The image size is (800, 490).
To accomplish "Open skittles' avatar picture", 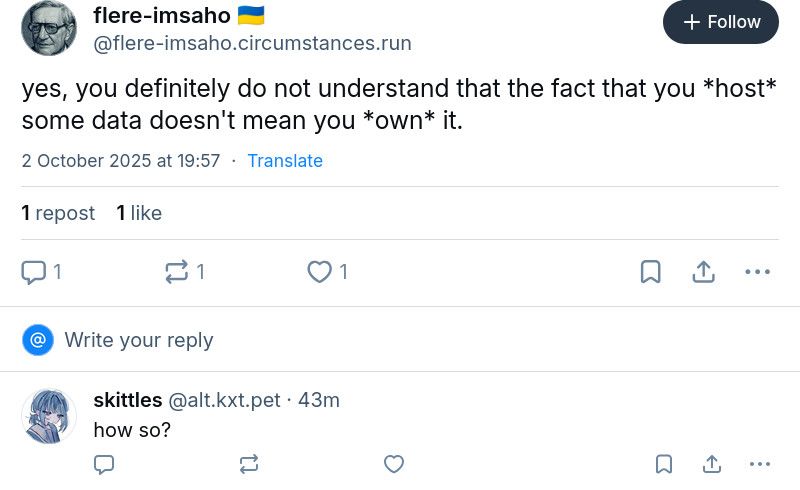I will point(48,415).
